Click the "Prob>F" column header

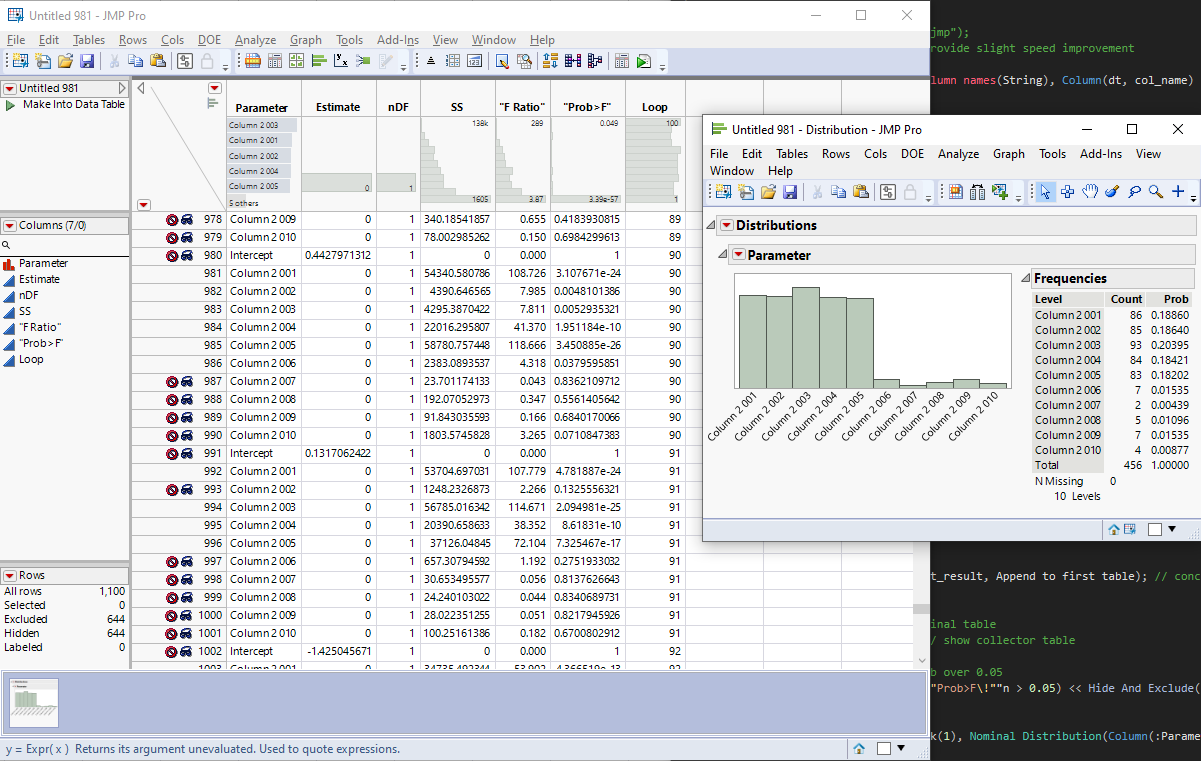pos(587,108)
